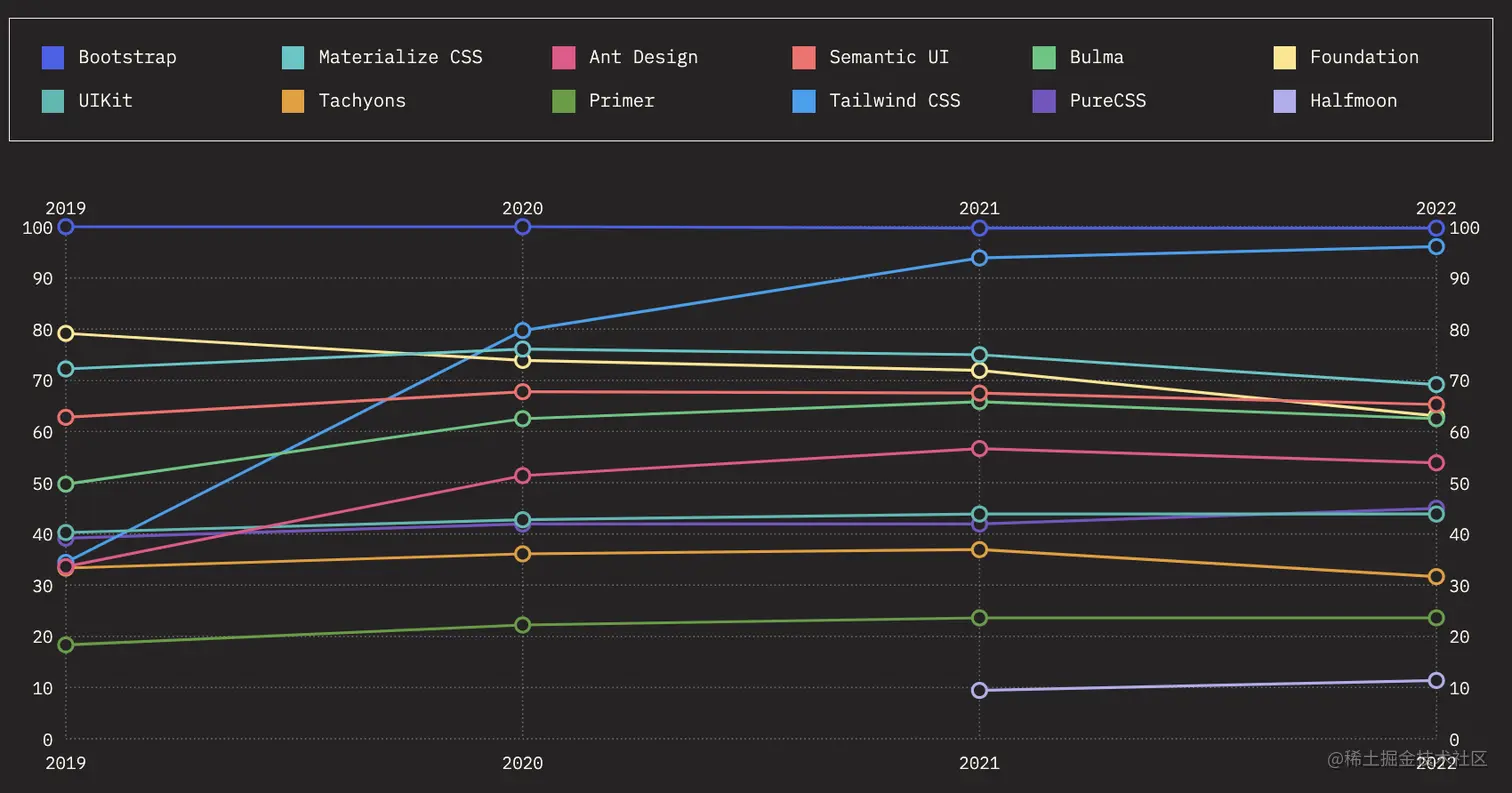Click the Materialize CSS legend swatch
Image resolution: width=1512 pixels, height=793 pixels.
point(293,57)
